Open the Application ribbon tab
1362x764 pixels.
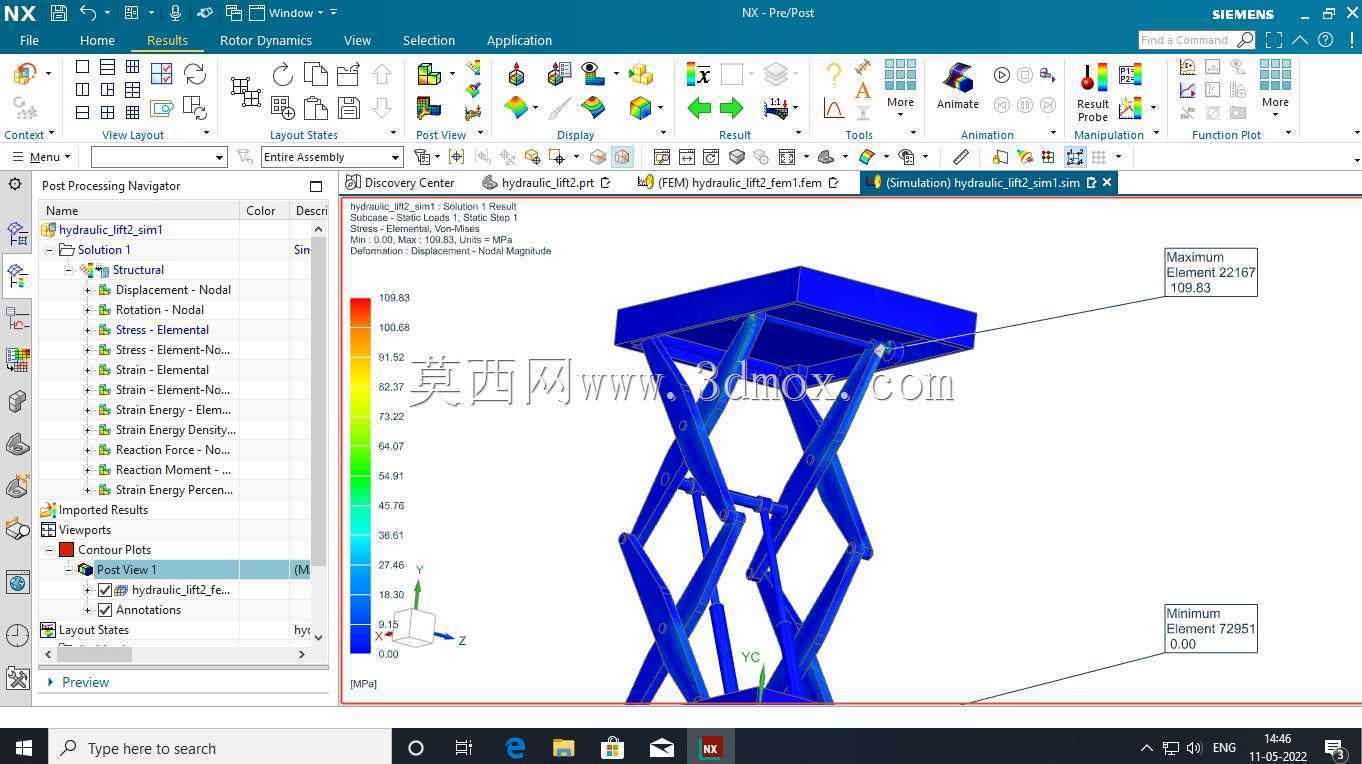519,40
